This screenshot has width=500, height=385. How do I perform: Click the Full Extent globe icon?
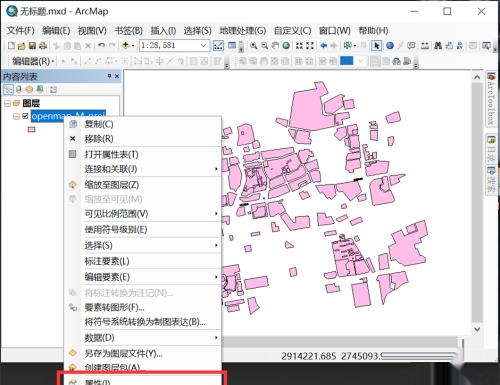[x=286, y=46]
